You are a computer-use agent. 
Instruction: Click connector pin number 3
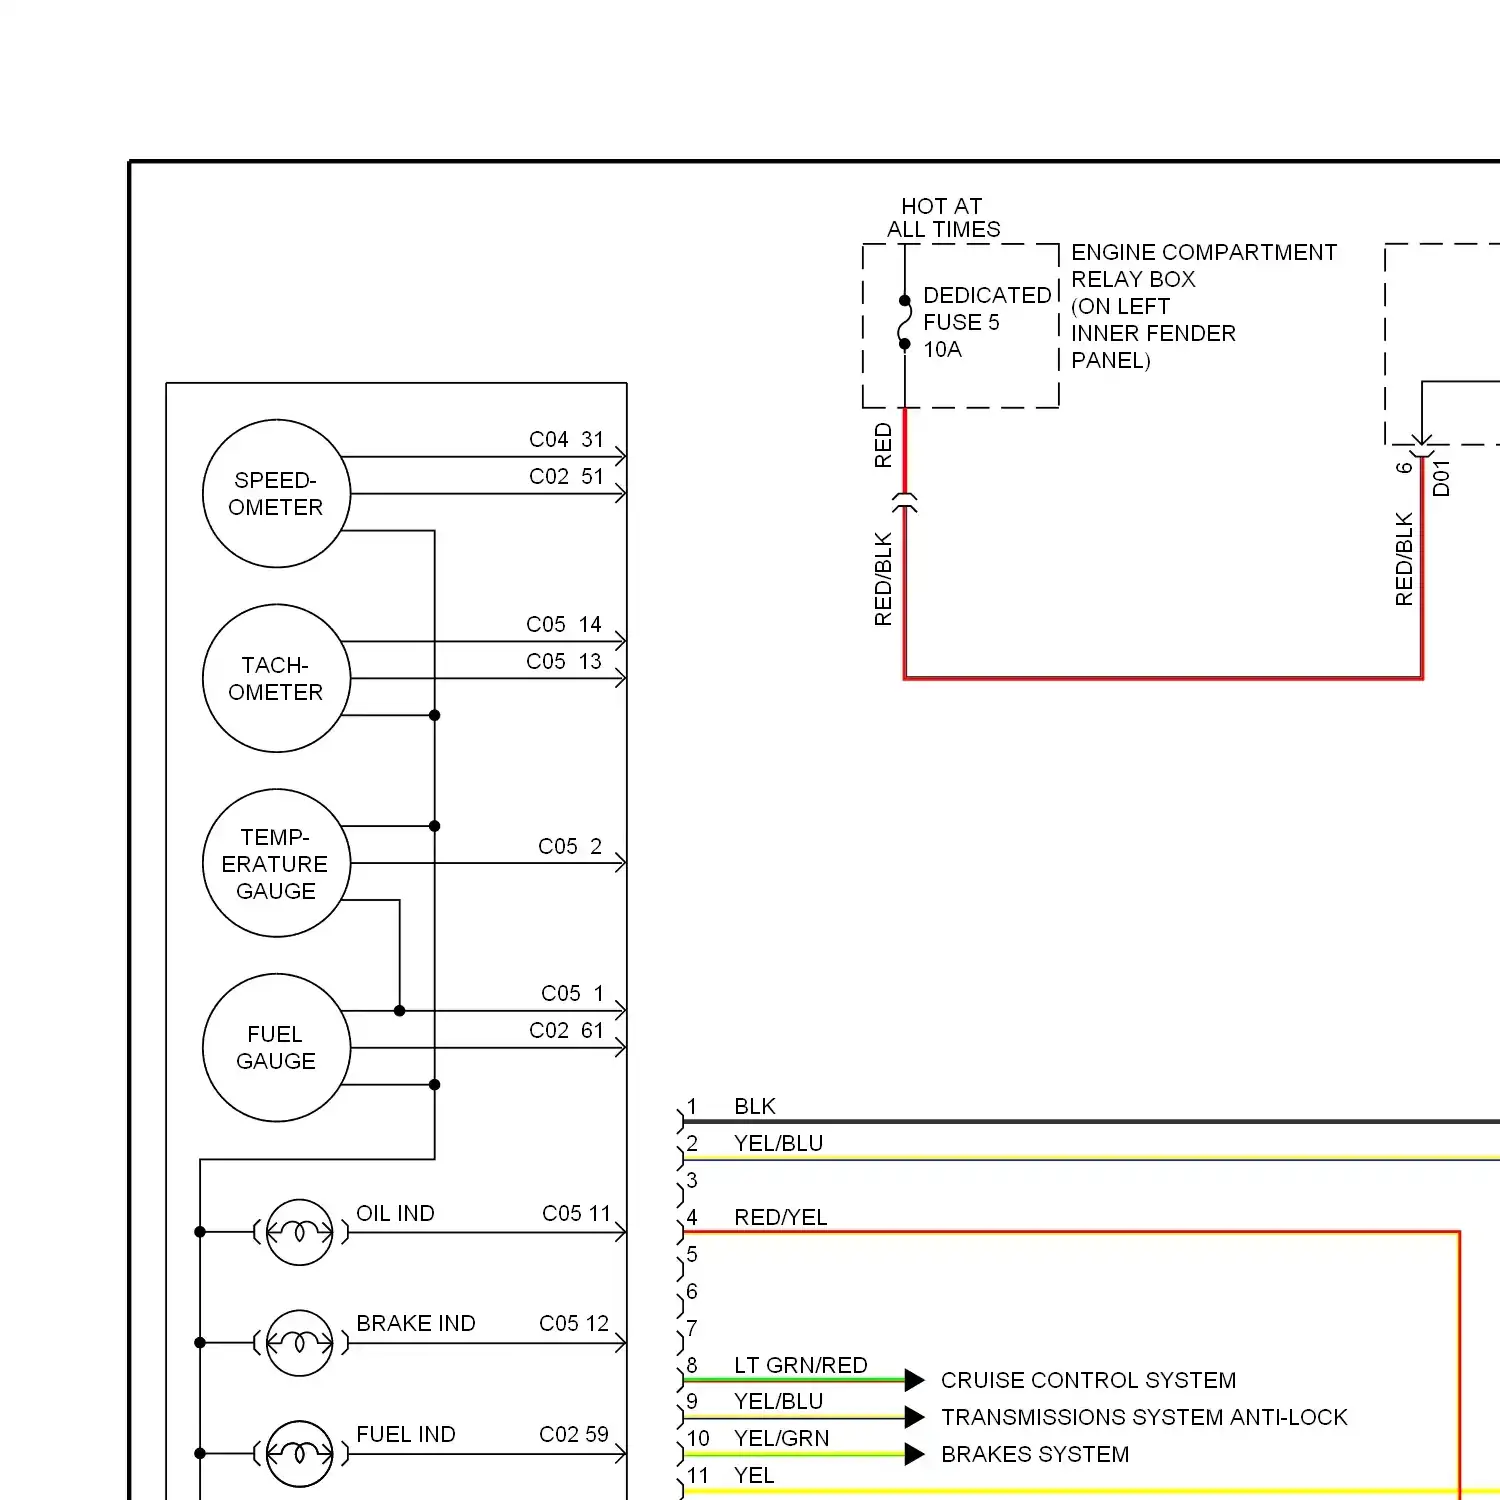tap(692, 1180)
